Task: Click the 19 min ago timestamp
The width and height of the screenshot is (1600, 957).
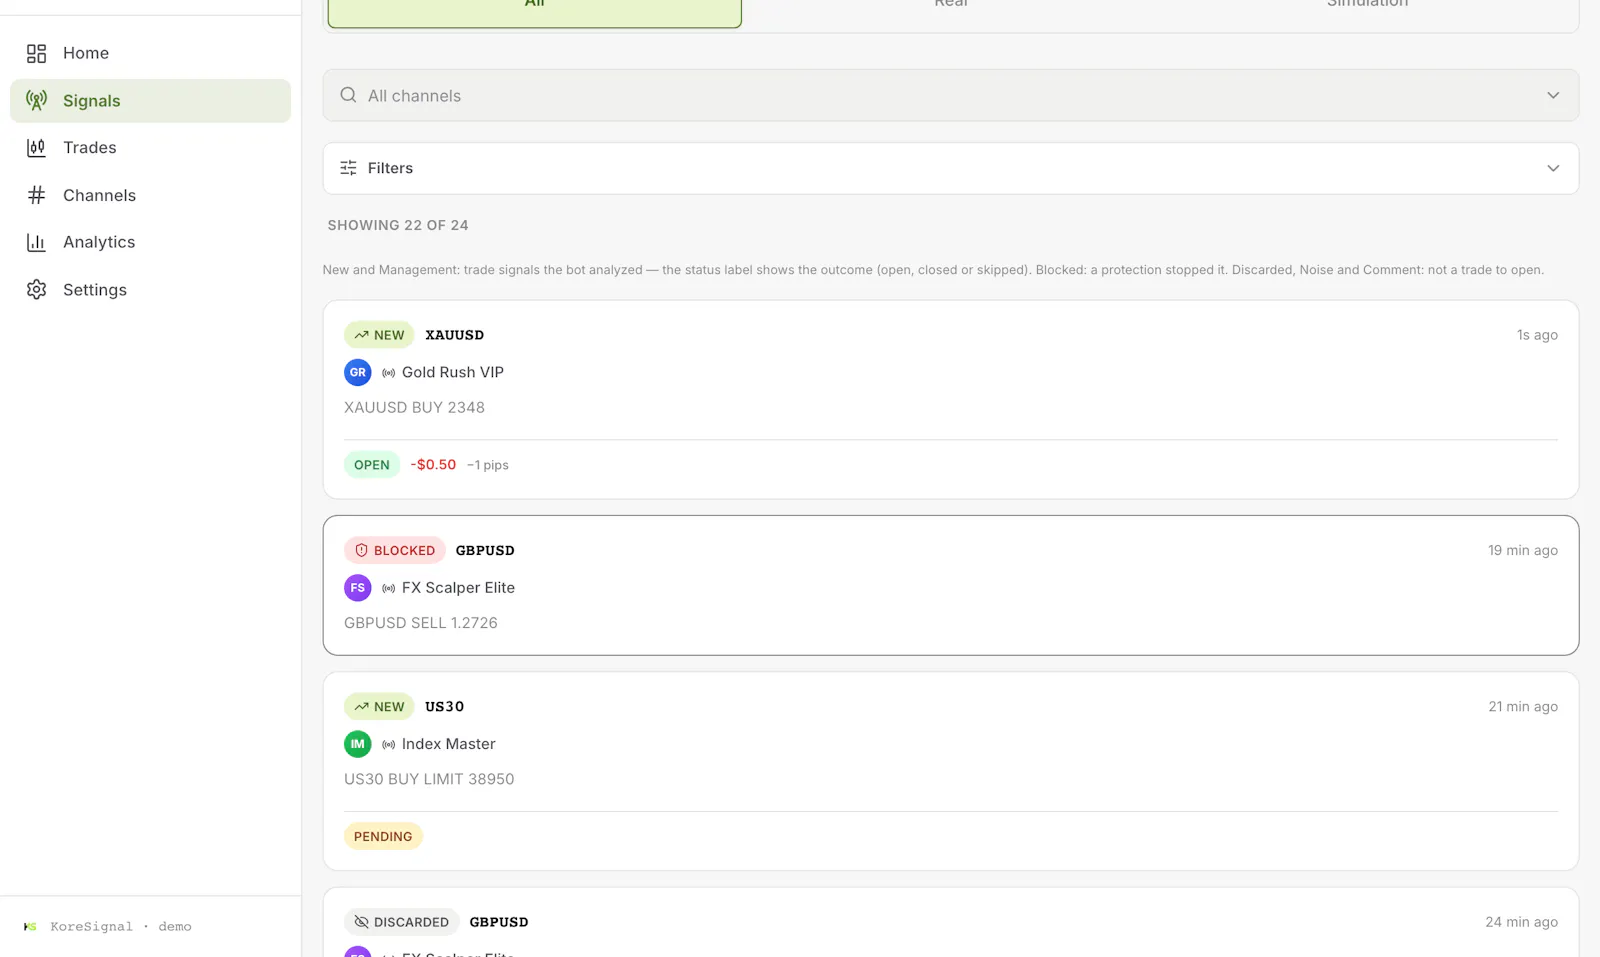Action: (1523, 551)
